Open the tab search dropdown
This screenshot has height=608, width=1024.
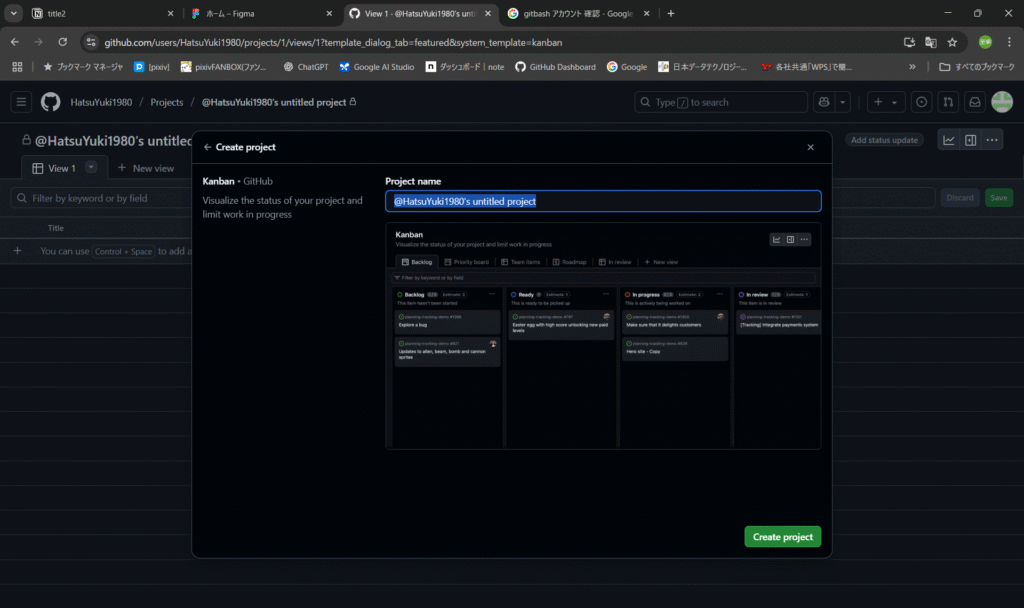pyautogui.click(x=13, y=14)
